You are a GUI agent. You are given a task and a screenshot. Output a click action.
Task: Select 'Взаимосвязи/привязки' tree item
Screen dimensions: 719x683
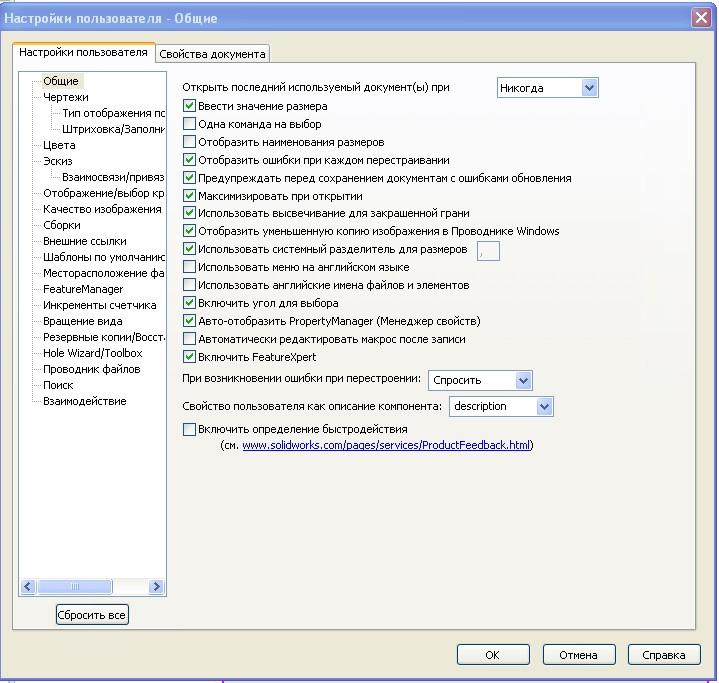[x=113, y=177]
